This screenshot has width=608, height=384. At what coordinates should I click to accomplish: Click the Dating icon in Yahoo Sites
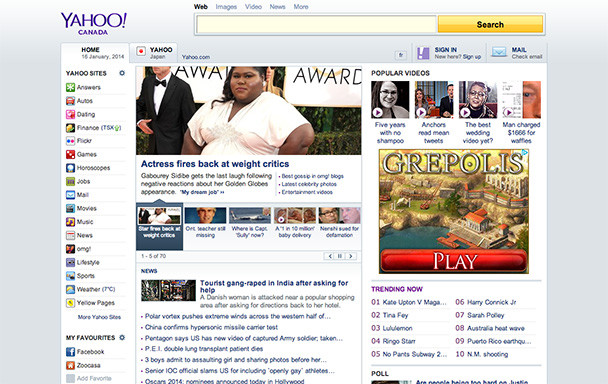click(x=70, y=114)
